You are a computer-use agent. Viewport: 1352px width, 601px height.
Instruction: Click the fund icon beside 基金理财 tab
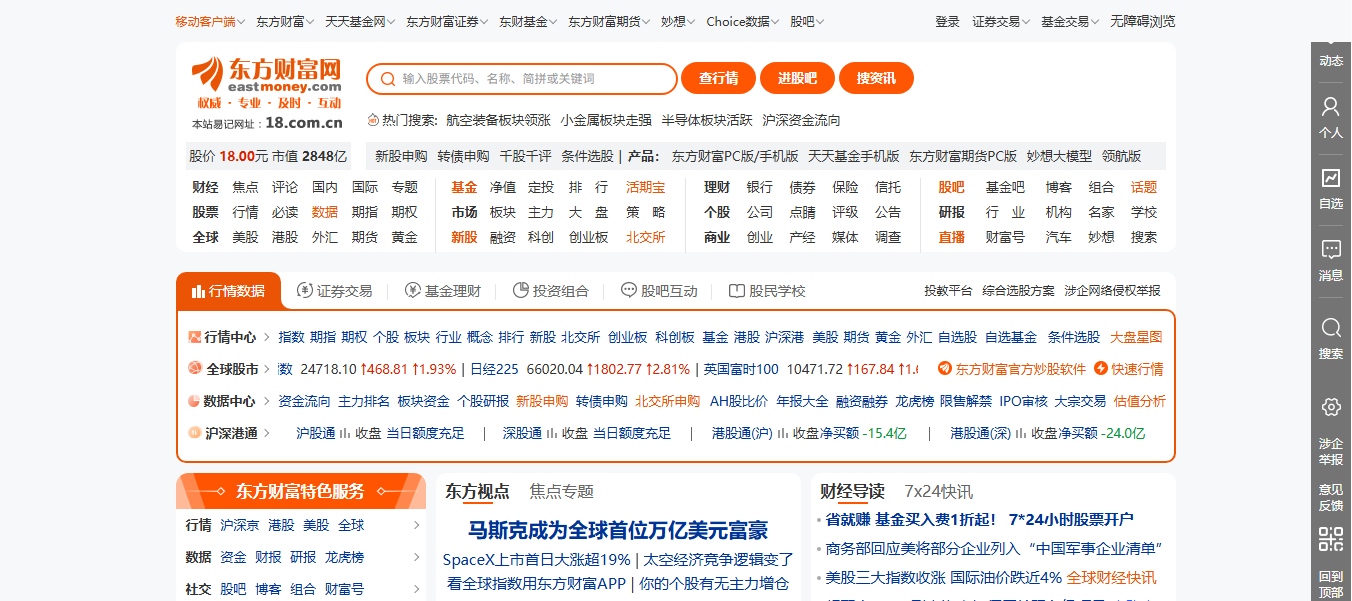412,290
